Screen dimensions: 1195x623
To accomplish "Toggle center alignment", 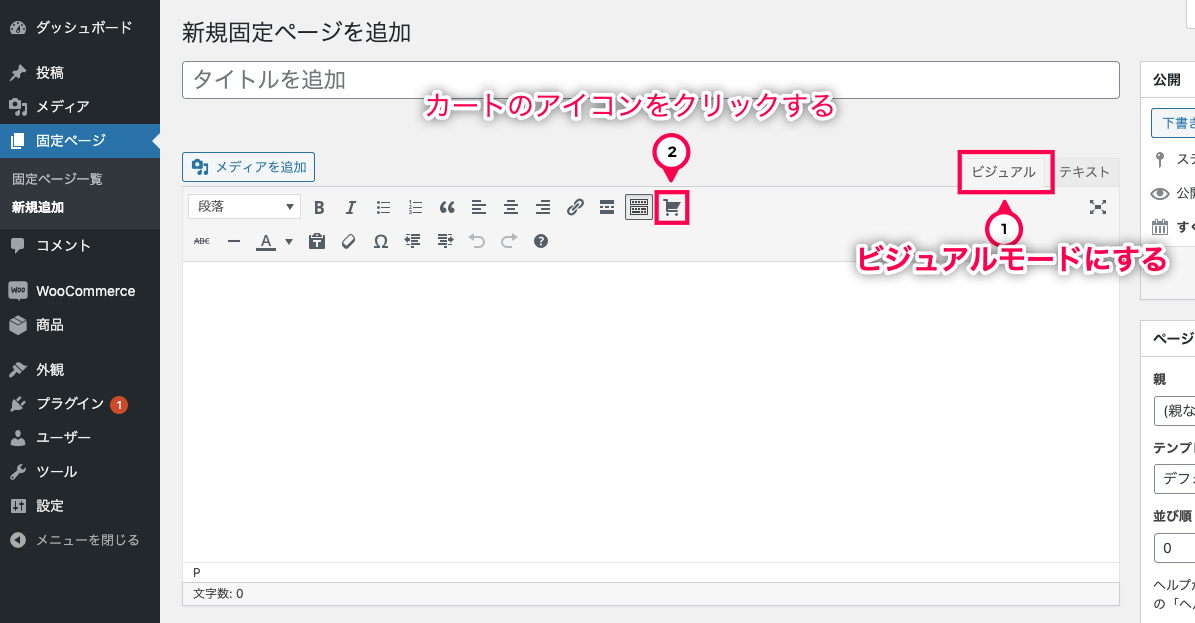I will [x=511, y=208].
